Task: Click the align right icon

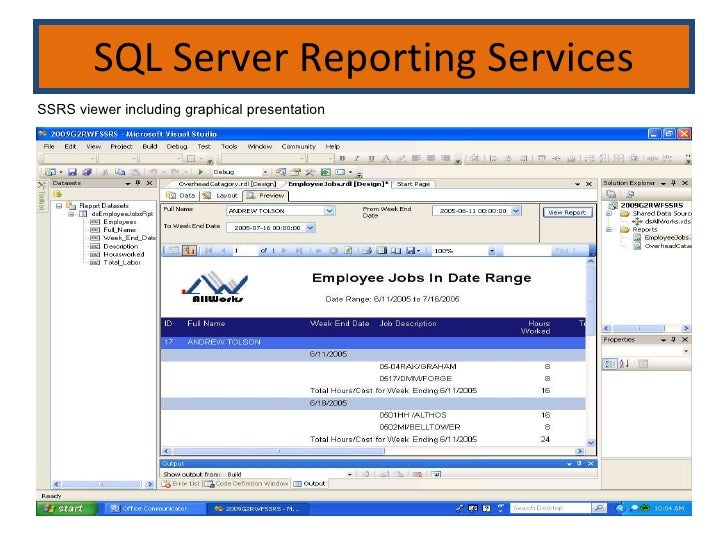Action: (x=445, y=158)
